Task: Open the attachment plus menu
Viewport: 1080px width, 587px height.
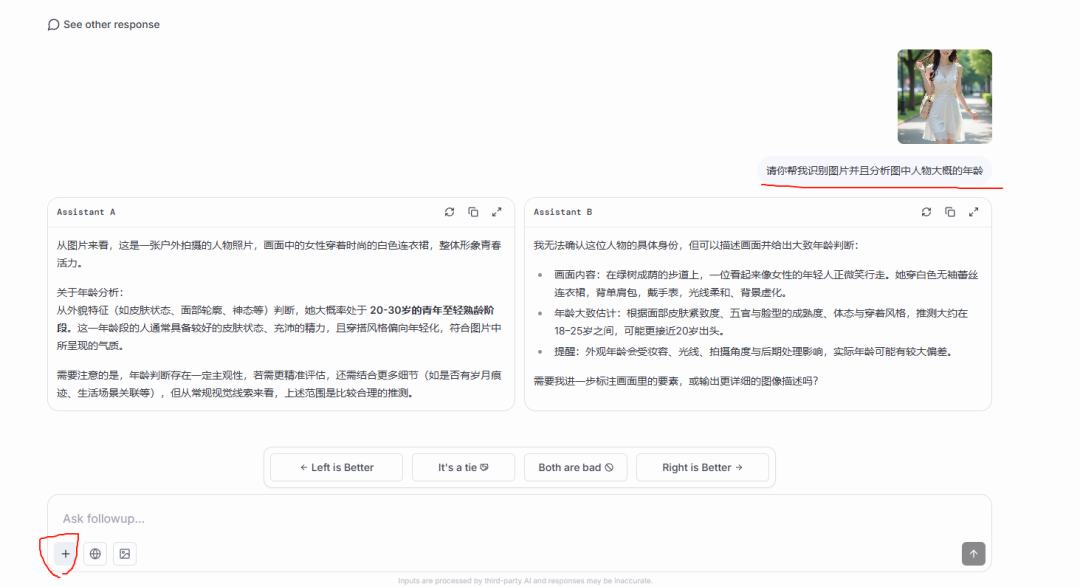Action: (x=64, y=553)
